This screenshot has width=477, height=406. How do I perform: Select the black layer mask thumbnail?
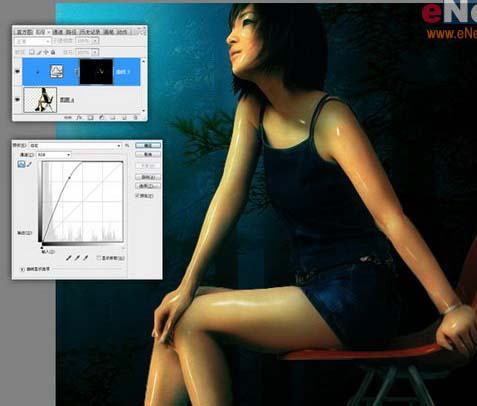click(96, 71)
